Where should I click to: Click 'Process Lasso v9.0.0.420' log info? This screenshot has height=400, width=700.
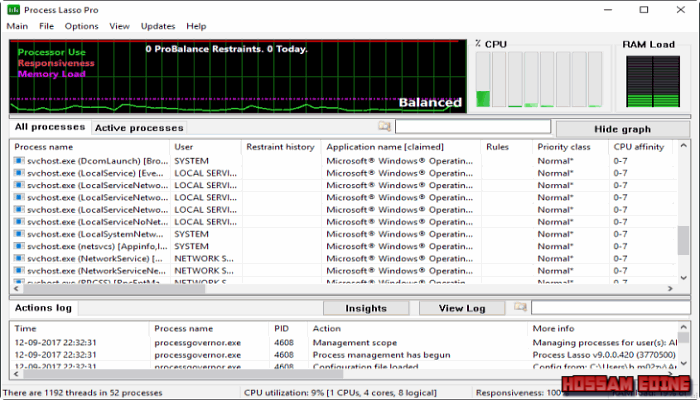tap(604, 355)
